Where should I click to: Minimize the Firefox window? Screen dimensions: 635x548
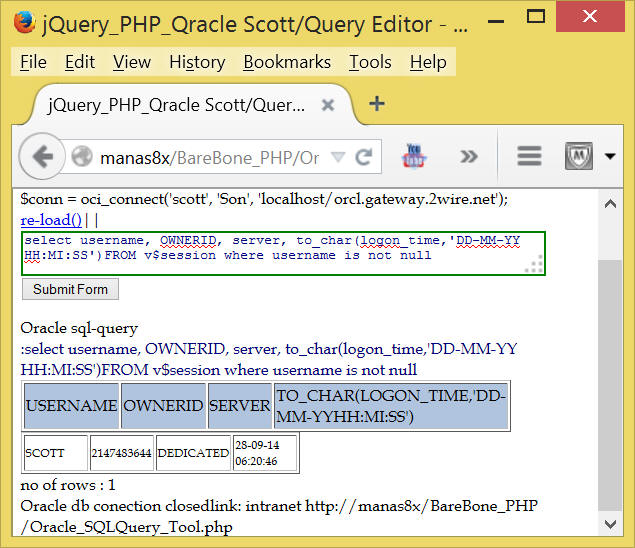[496, 21]
